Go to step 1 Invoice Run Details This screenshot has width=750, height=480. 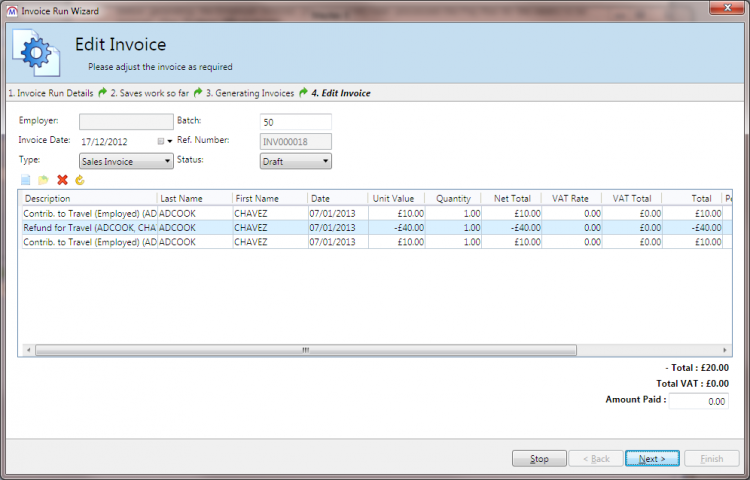coord(51,93)
